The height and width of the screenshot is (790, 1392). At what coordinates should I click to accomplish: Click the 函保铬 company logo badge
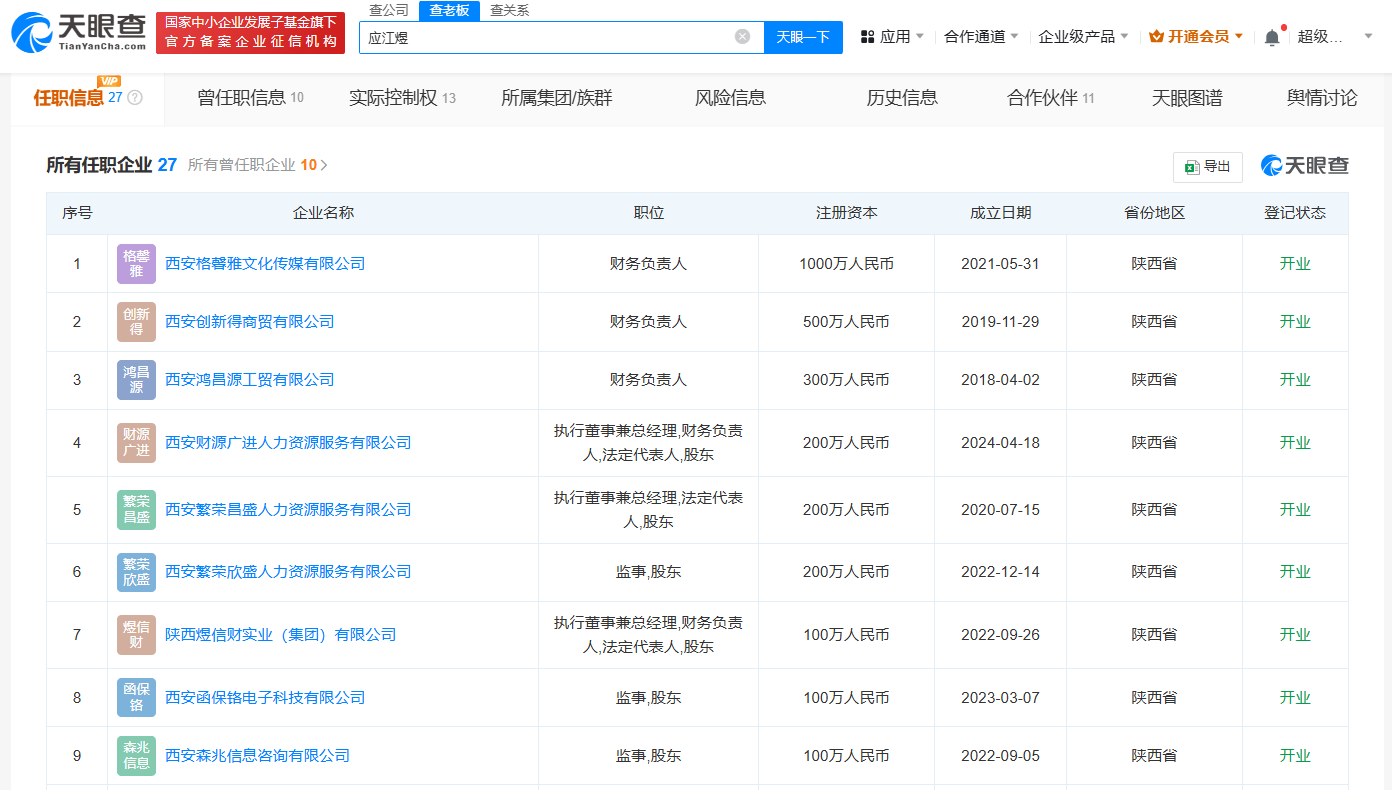tap(136, 698)
